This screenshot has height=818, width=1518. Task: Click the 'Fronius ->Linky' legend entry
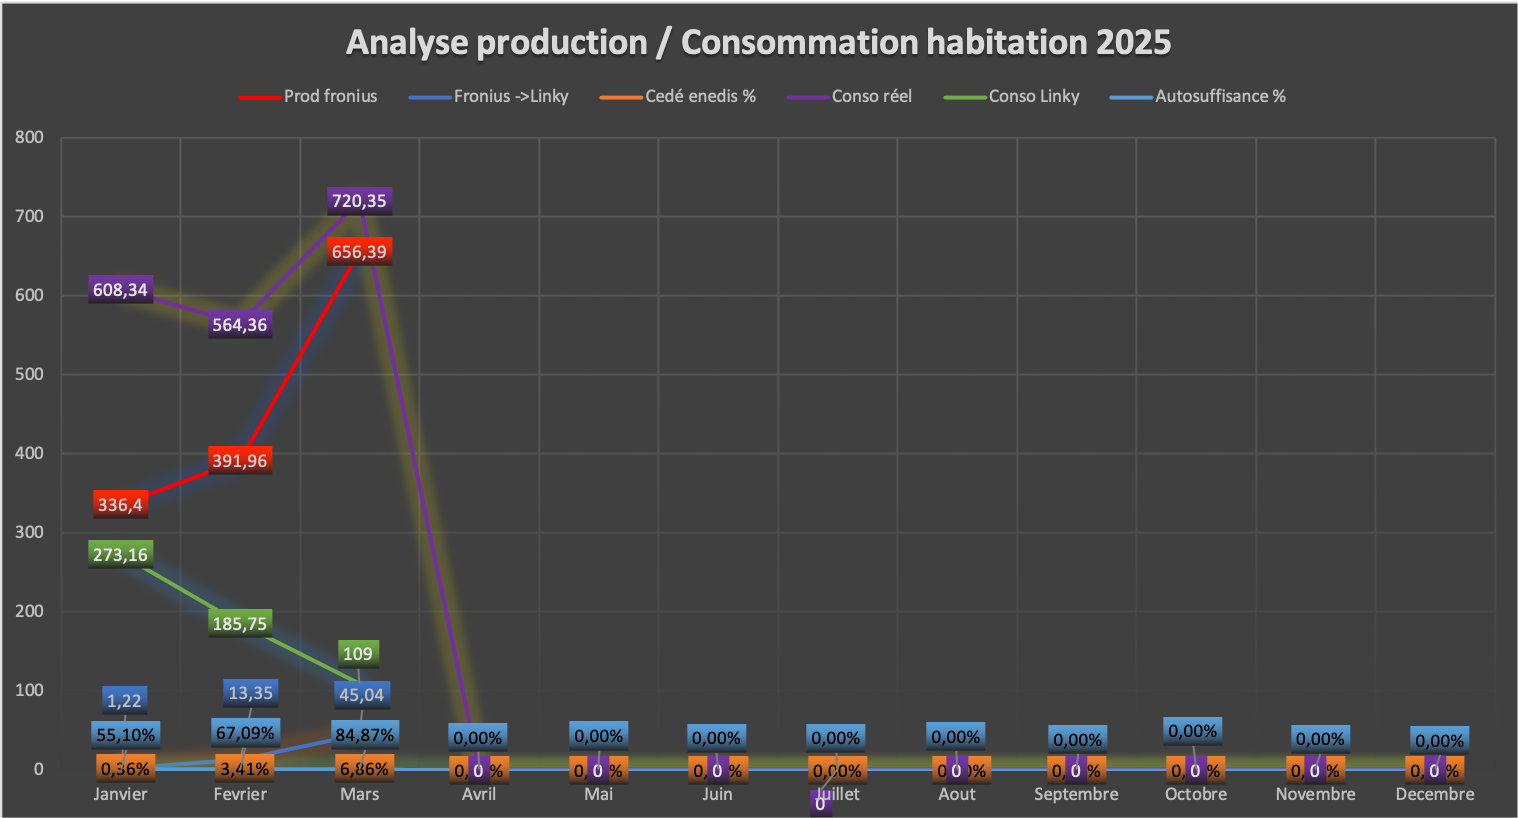488,96
